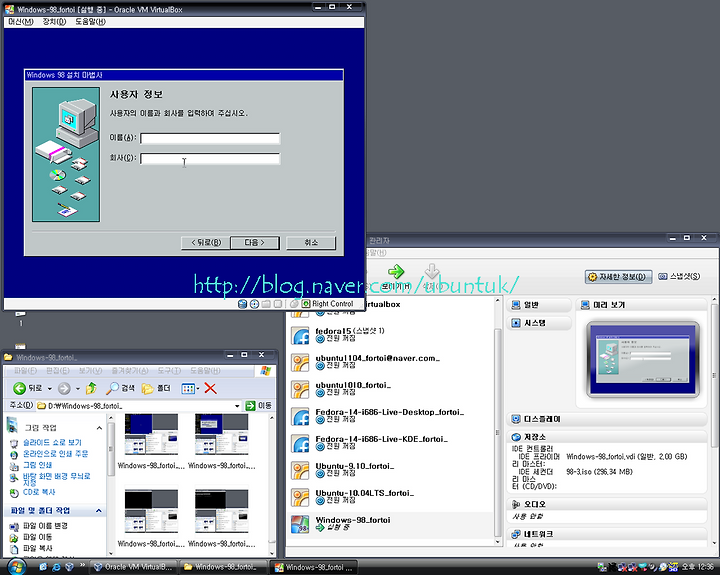Open the forward history dropdown arrow in Explorer
720x575 pixels.
click(78, 389)
